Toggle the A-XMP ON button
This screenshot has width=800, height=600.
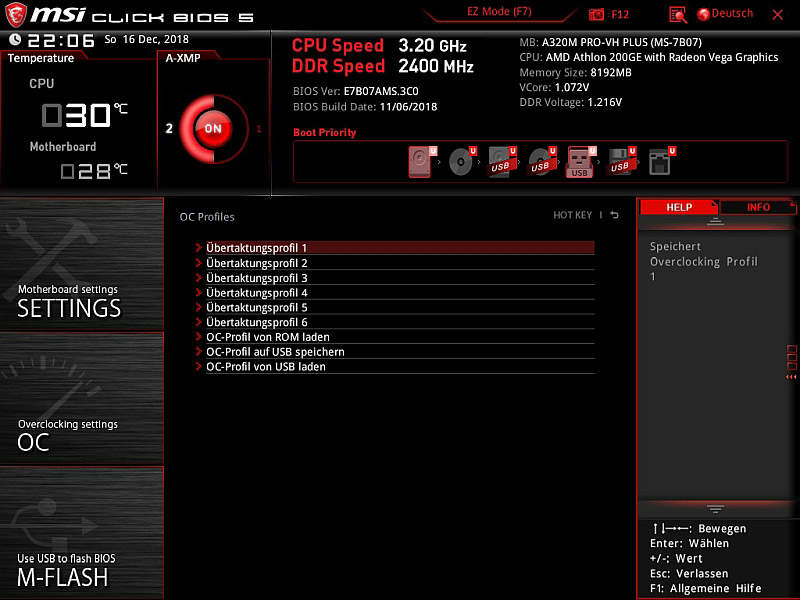(213, 128)
